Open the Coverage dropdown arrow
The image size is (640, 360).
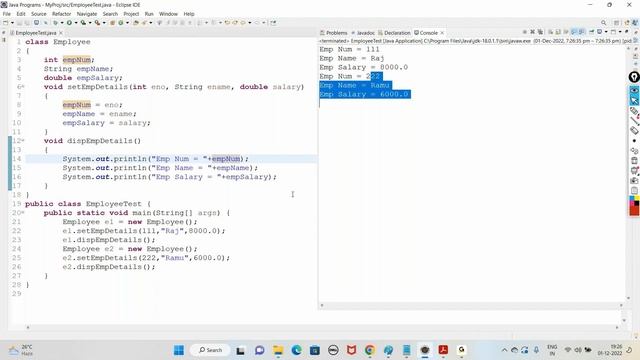pyautogui.click(x=90, y=22)
